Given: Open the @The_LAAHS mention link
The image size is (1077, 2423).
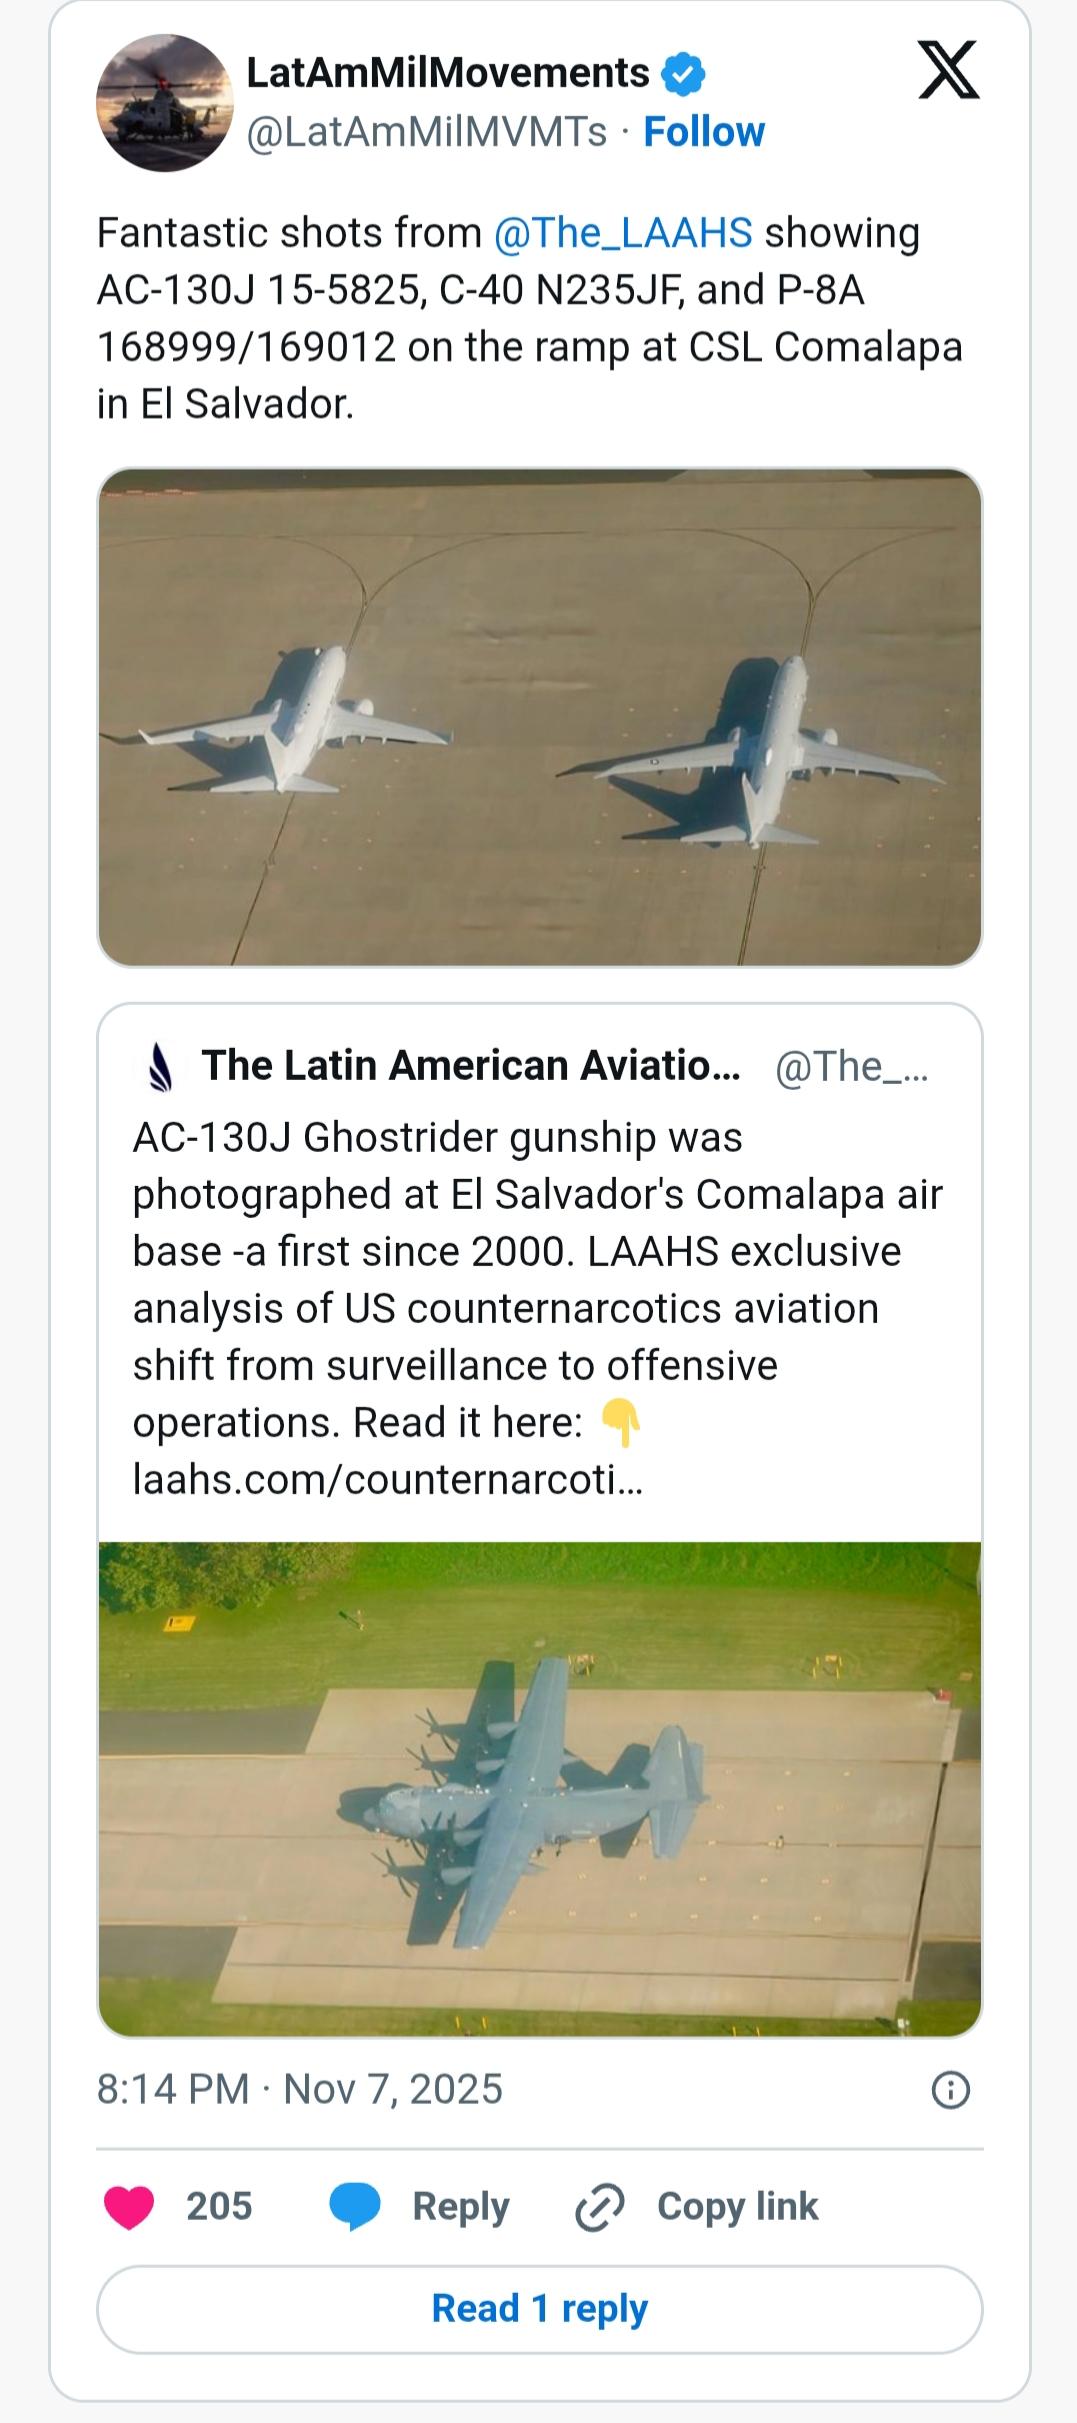Looking at the screenshot, I should 622,233.
